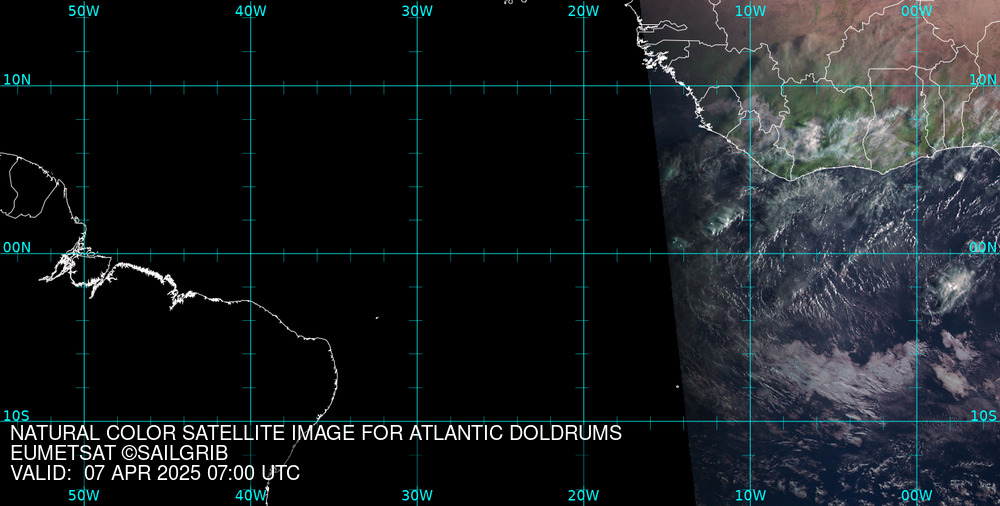1000x506 pixels.
Task: Click the "50W" label on the bottom edge
Action: [x=84, y=496]
